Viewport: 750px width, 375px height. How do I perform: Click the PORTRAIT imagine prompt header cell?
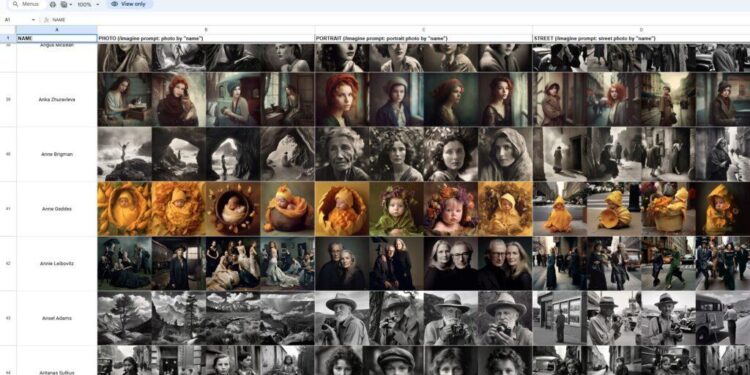424,38
